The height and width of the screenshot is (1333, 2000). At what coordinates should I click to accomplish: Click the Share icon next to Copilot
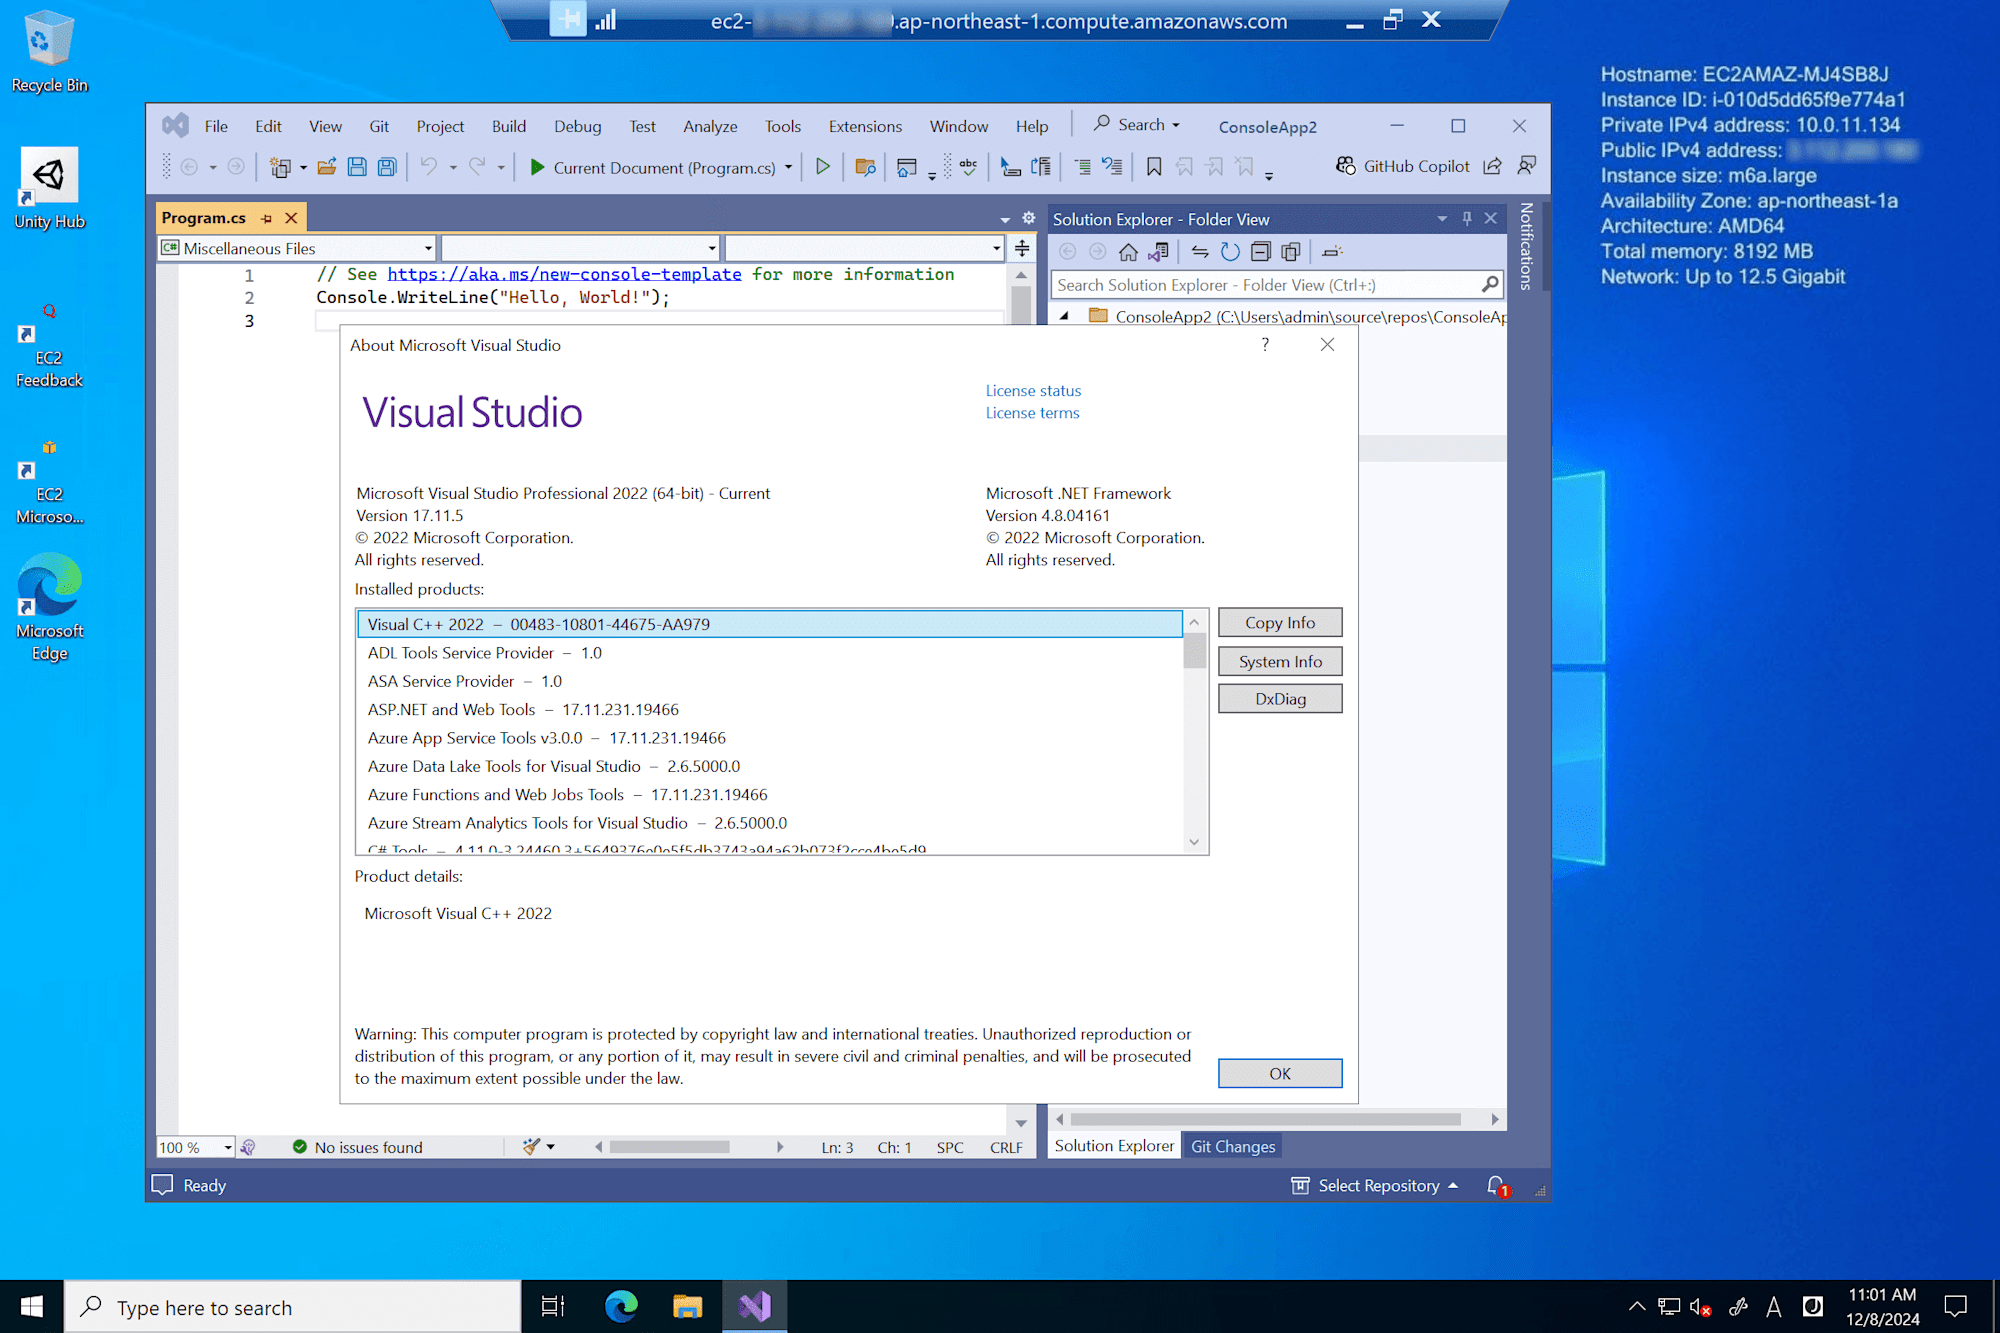coord(1492,166)
